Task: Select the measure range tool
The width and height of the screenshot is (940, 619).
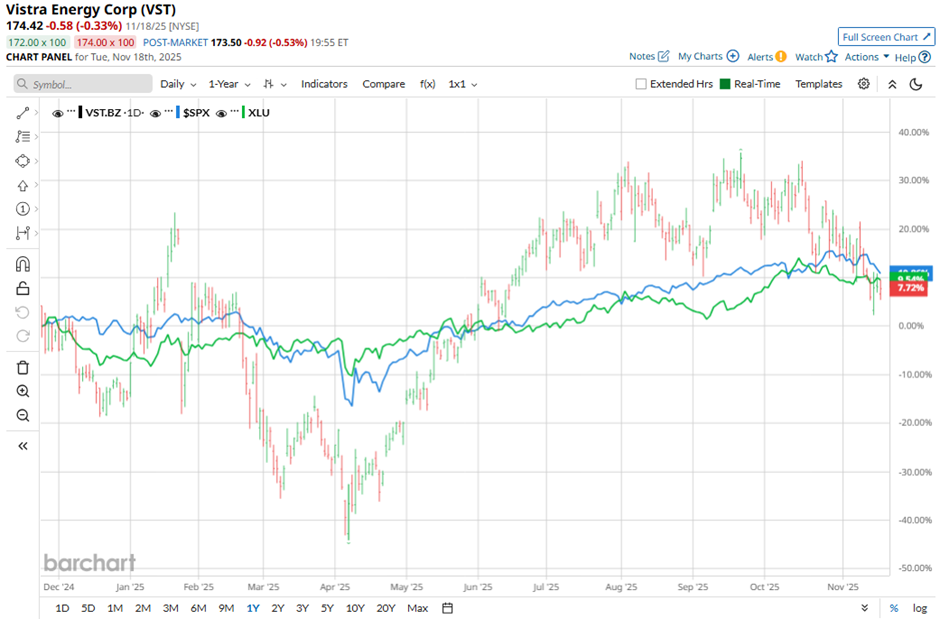Action: [22, 233]
